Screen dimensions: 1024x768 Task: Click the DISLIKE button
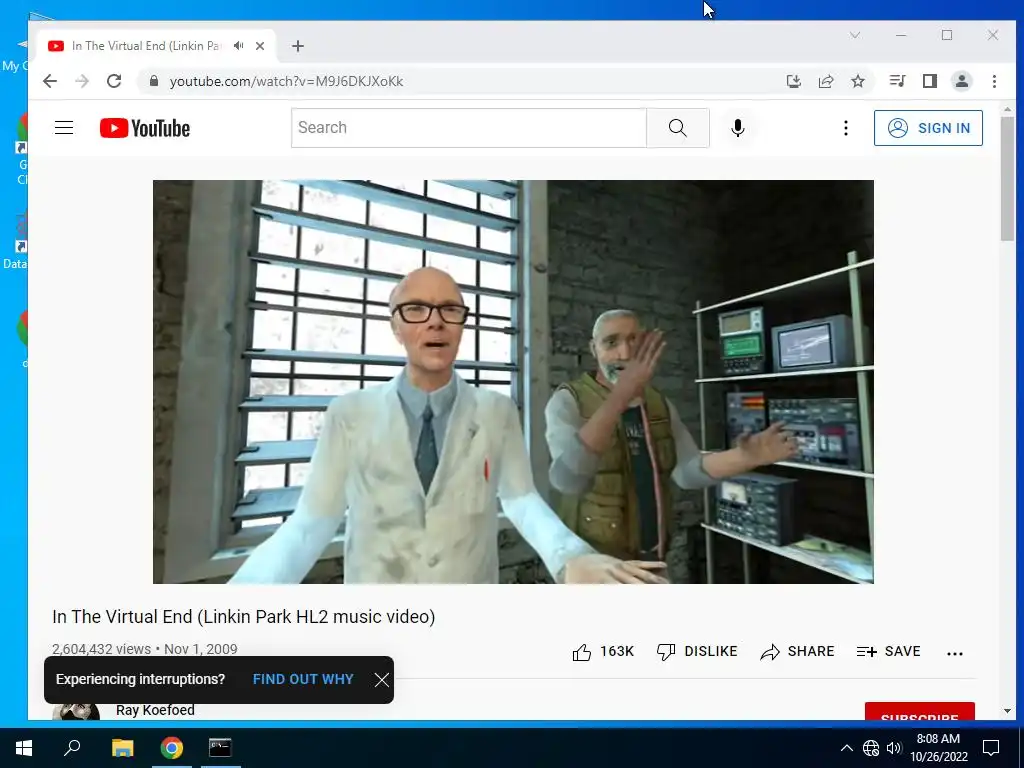pyautogui.click(x=697, y=652)
